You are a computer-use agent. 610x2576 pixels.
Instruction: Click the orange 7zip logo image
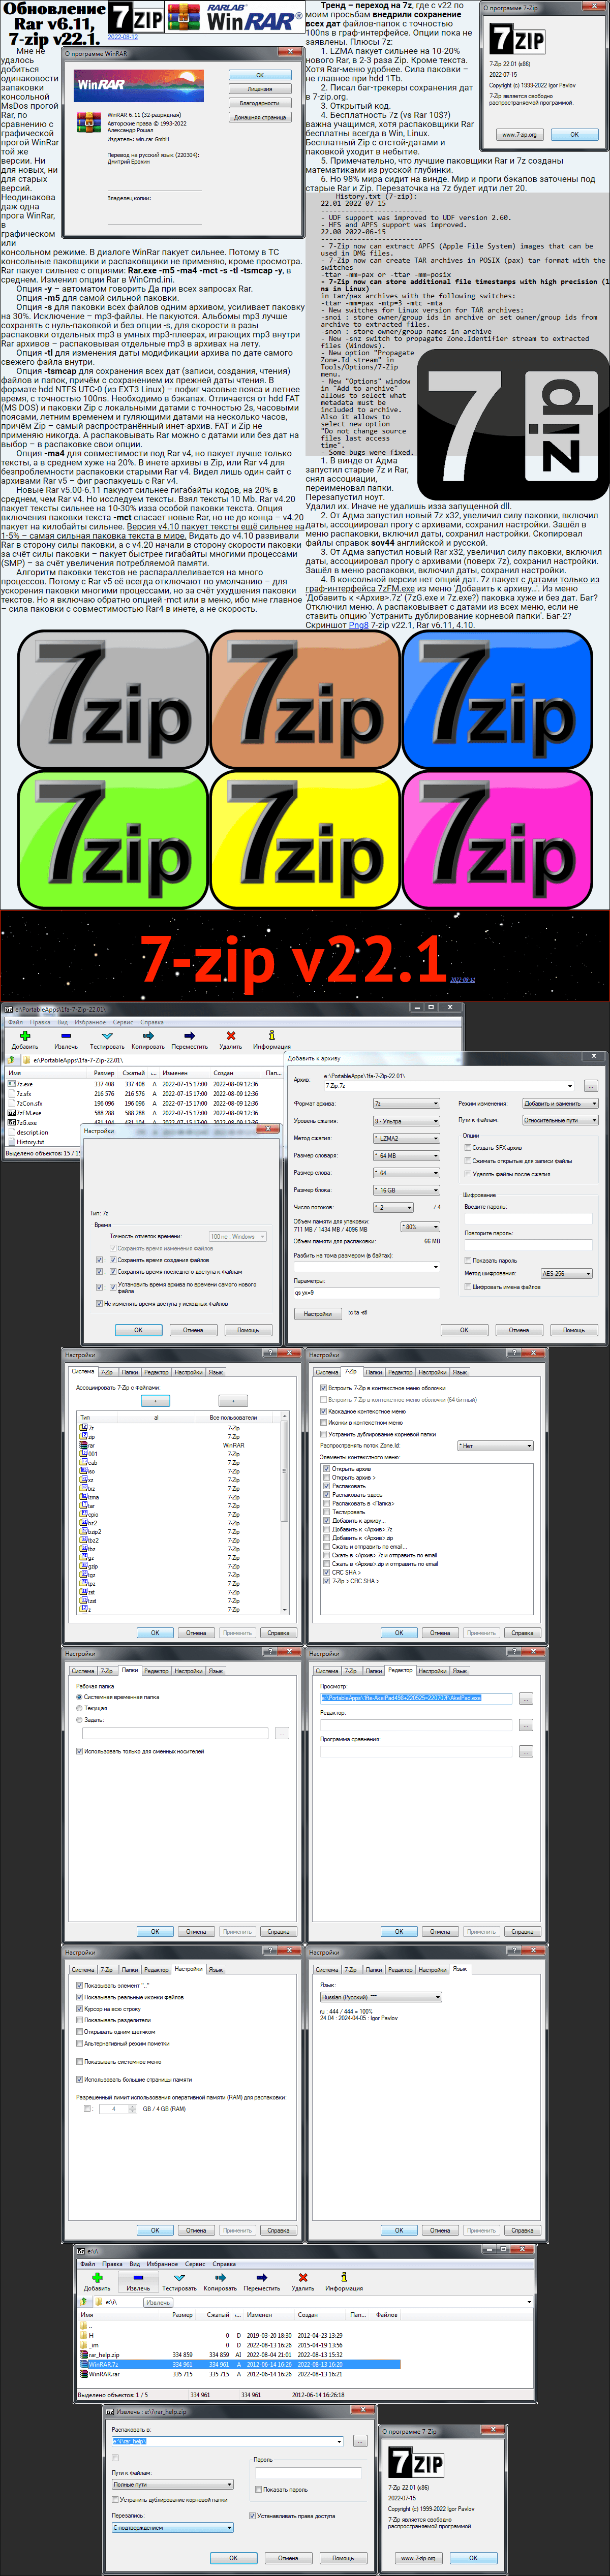coord(305,700)
